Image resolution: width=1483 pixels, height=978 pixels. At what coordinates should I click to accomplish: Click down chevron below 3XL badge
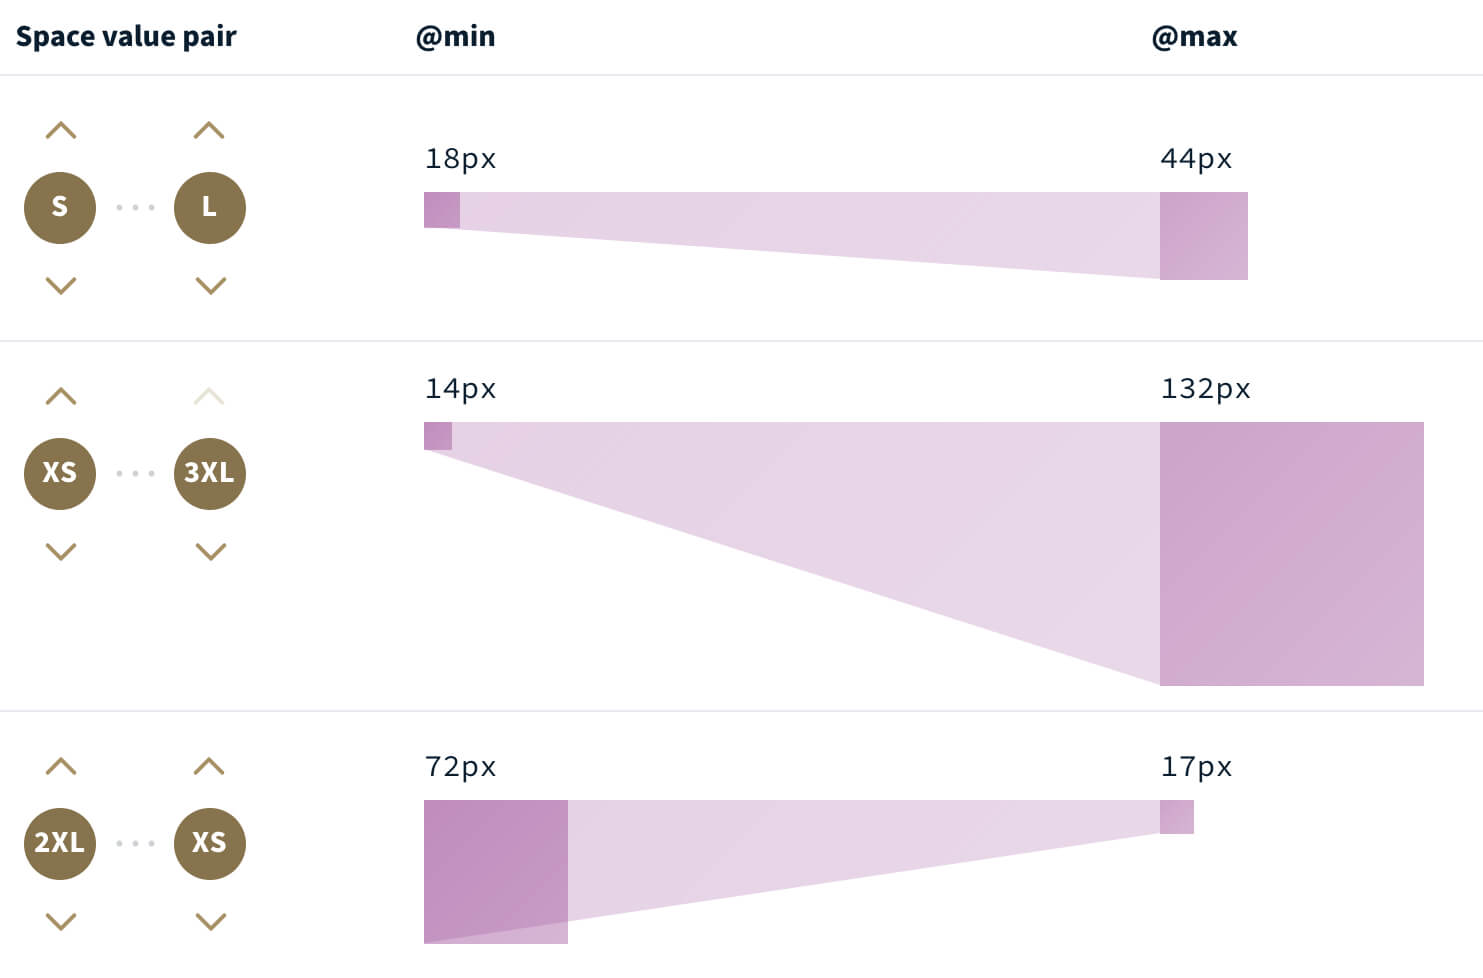point(210,552)
